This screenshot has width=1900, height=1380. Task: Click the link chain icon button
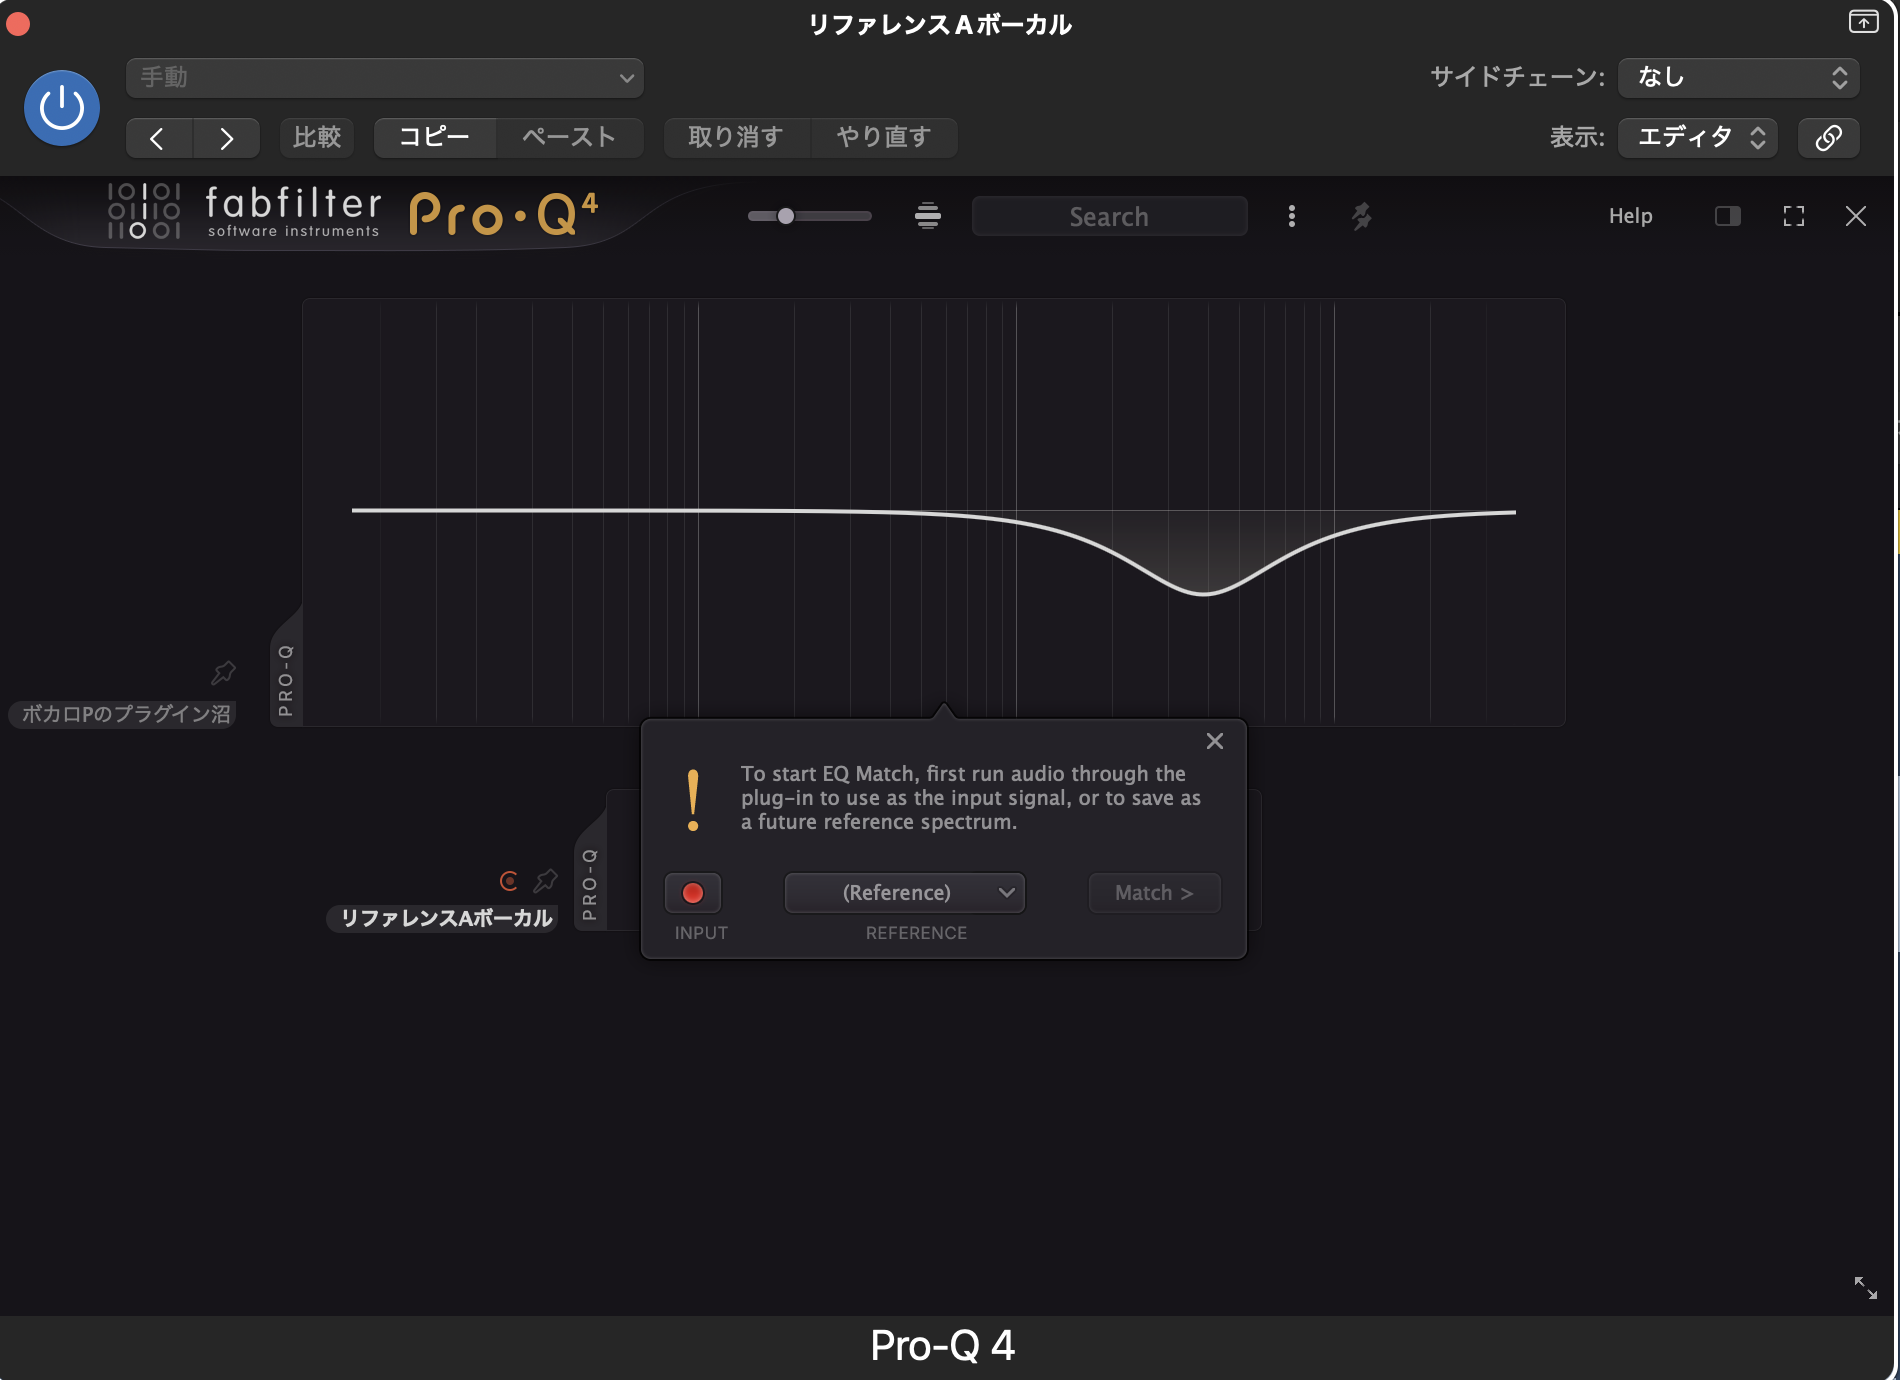(1829, 138)
